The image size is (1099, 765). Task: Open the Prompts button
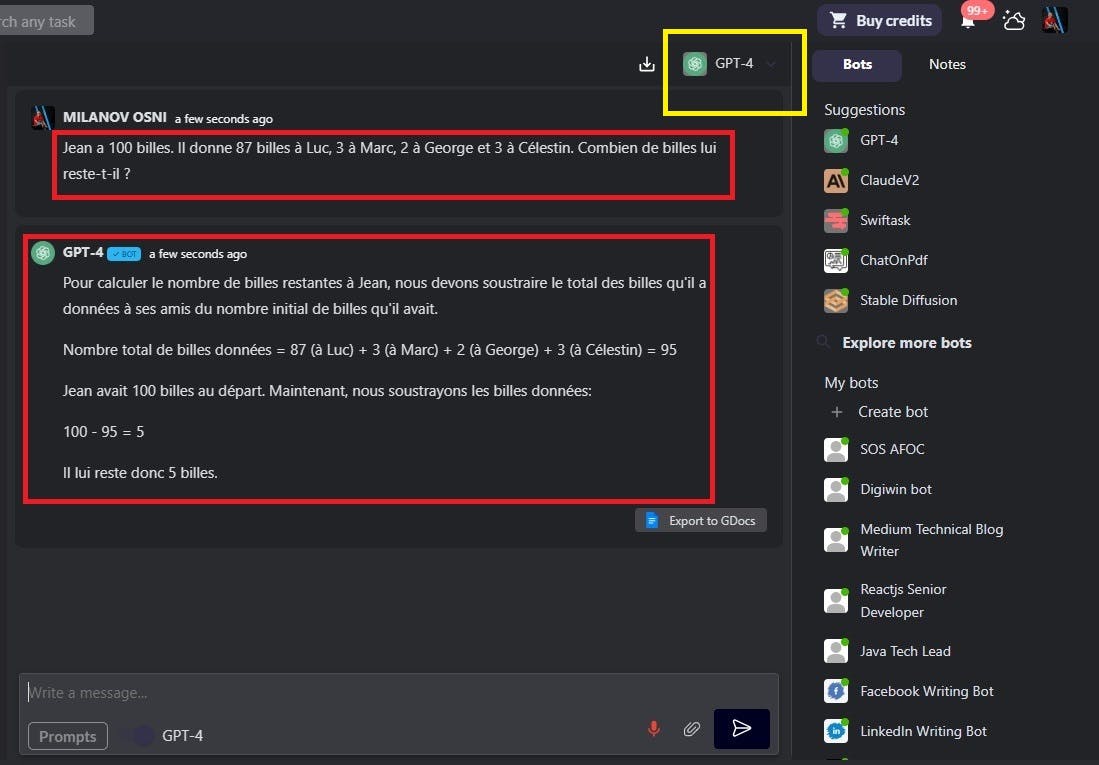click(67, 736)
